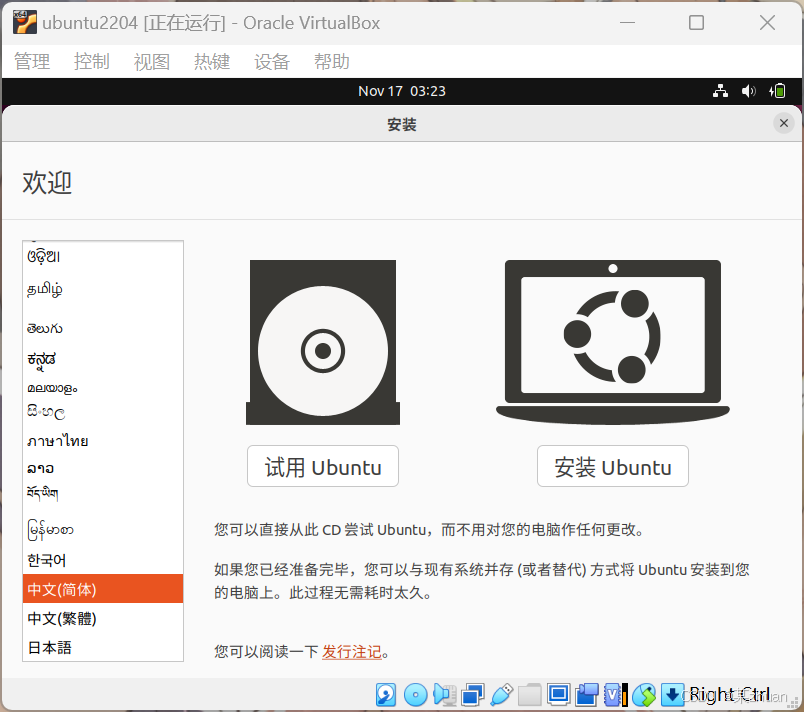The image size is (804, 712).
Task: Open the Ubuntu network indicator
Action: [720, 91]
